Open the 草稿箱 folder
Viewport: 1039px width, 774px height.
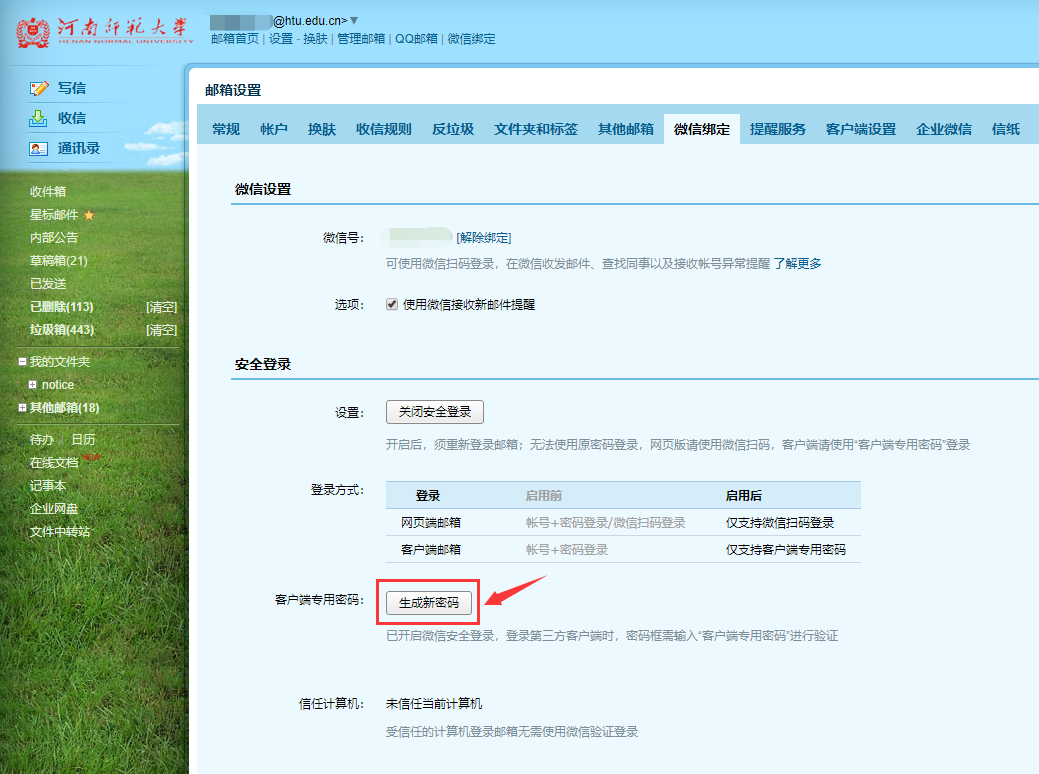[x=58, y=261]
